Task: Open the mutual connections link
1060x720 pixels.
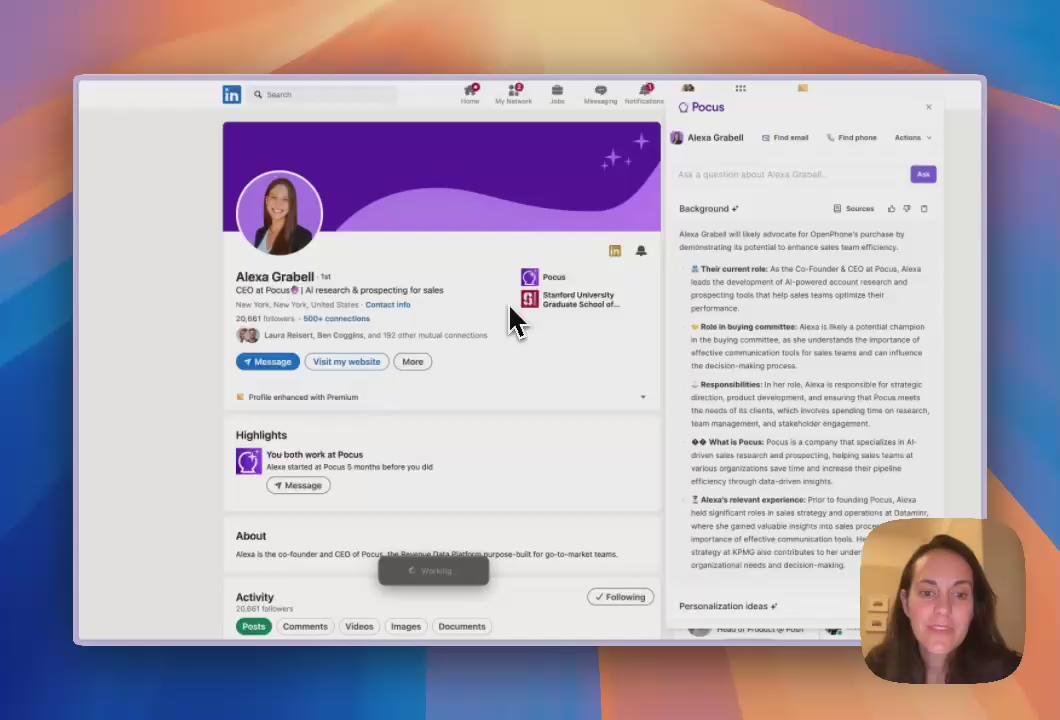Action: click(362, 335)
